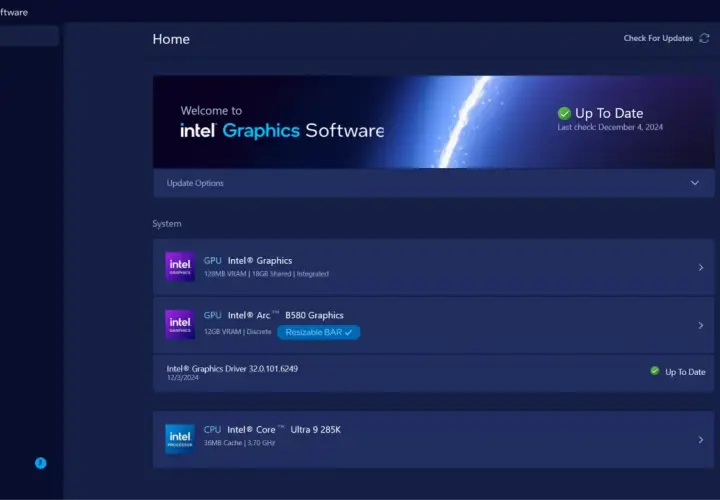Screen dimensions: 720x500
Task: Open Intel Graphics integrated GPU details arrow
Action: tap(701, 267)
